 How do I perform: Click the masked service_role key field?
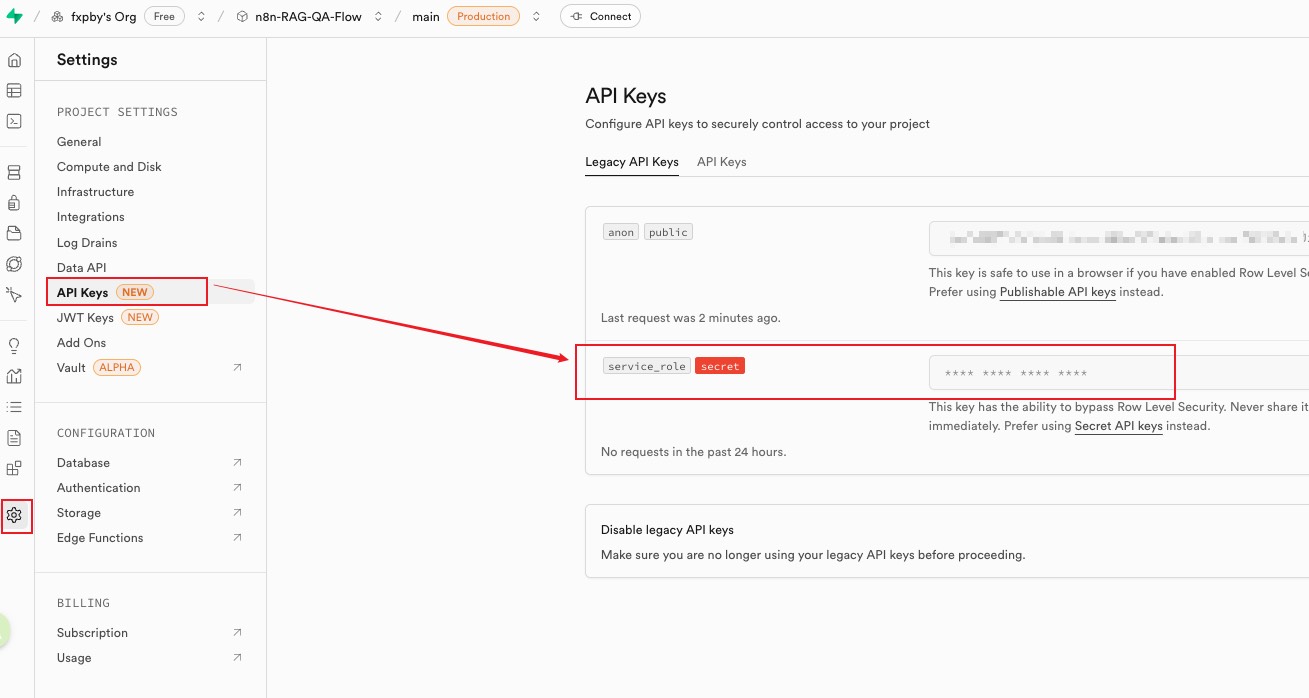coord(1050,373)
